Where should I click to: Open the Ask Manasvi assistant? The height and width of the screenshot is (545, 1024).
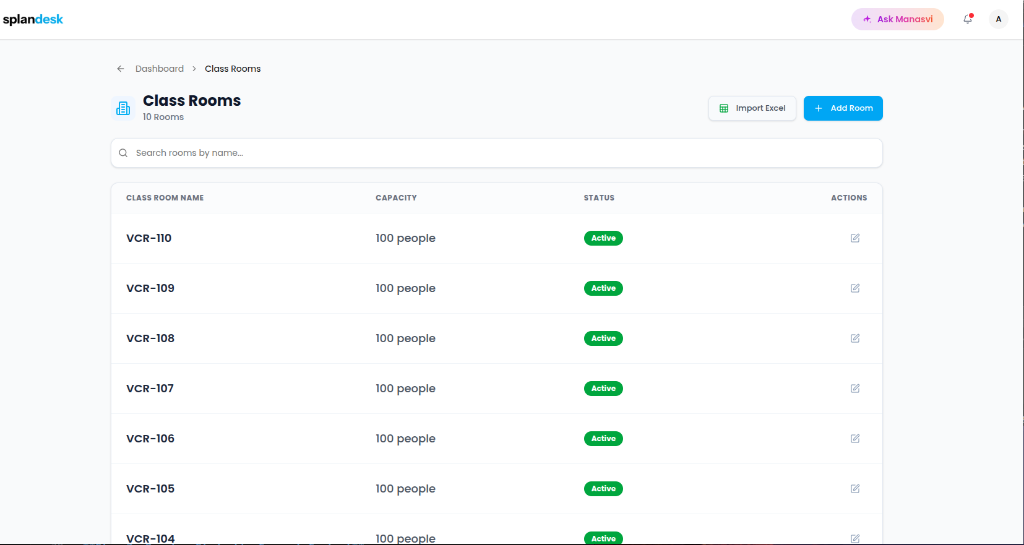coord(897,19)
